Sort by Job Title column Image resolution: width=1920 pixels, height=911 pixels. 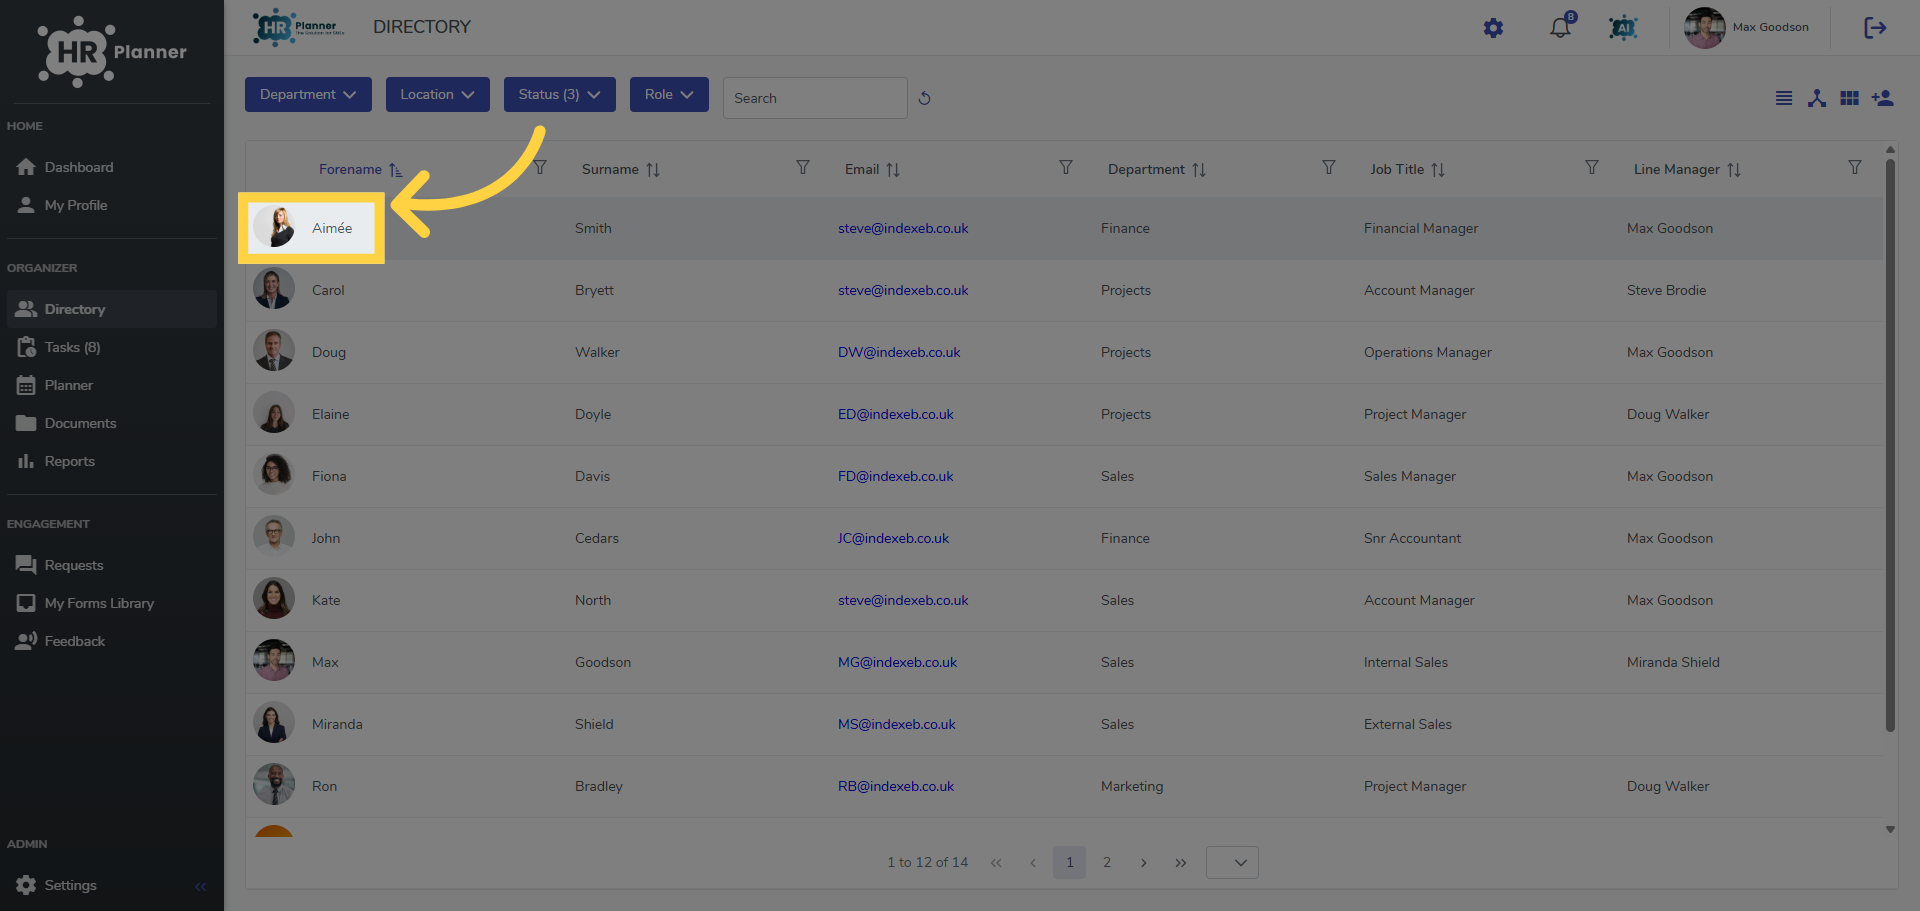pos(1438,170)
